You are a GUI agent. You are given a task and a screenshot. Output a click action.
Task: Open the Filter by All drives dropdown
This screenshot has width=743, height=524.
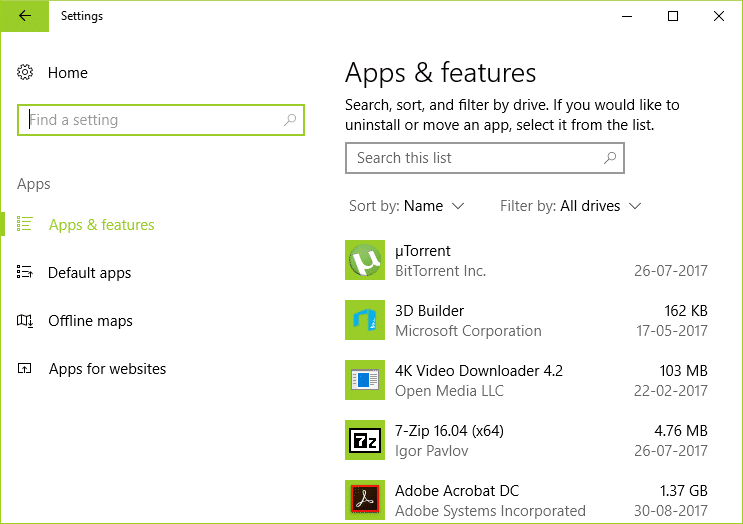[599, 206]
